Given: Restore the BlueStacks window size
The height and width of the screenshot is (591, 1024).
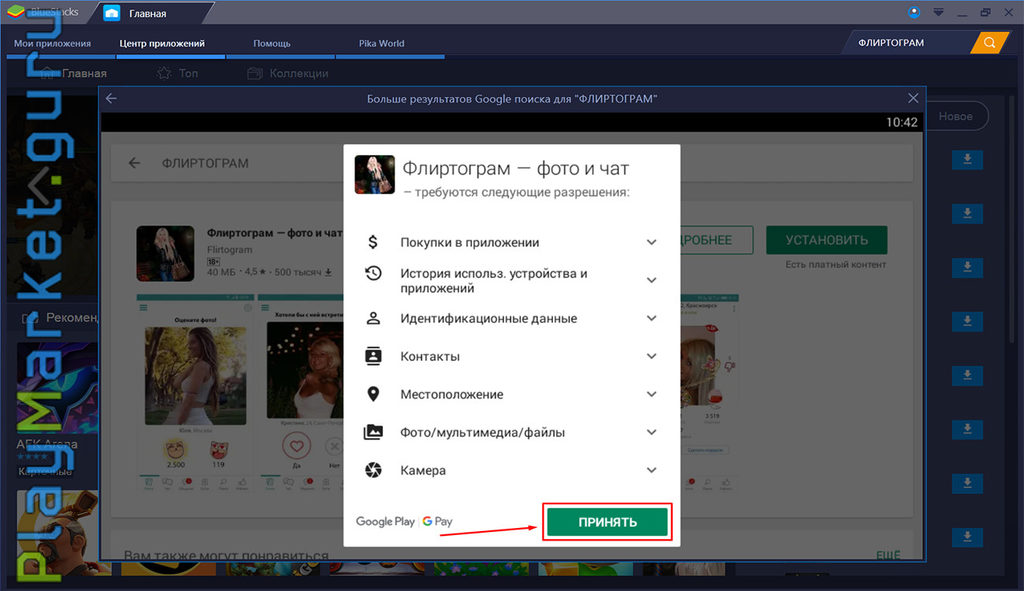Looking at the screenshot, I should point(985,12).
